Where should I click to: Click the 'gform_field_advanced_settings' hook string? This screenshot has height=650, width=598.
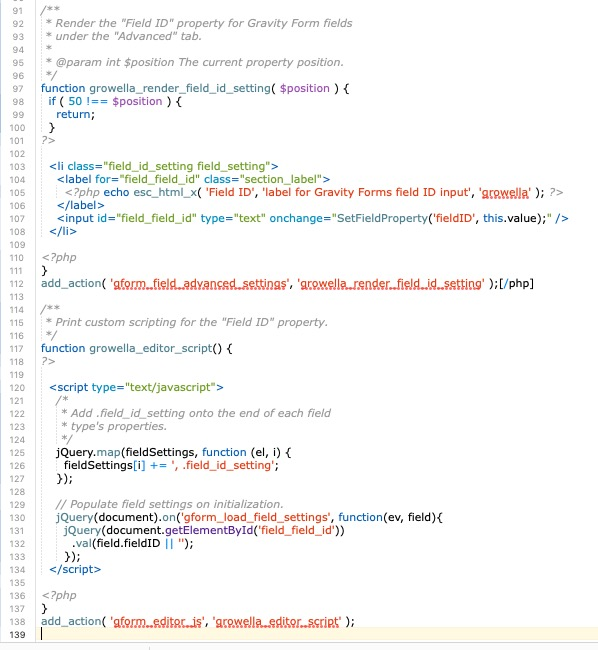click(199, 284)
